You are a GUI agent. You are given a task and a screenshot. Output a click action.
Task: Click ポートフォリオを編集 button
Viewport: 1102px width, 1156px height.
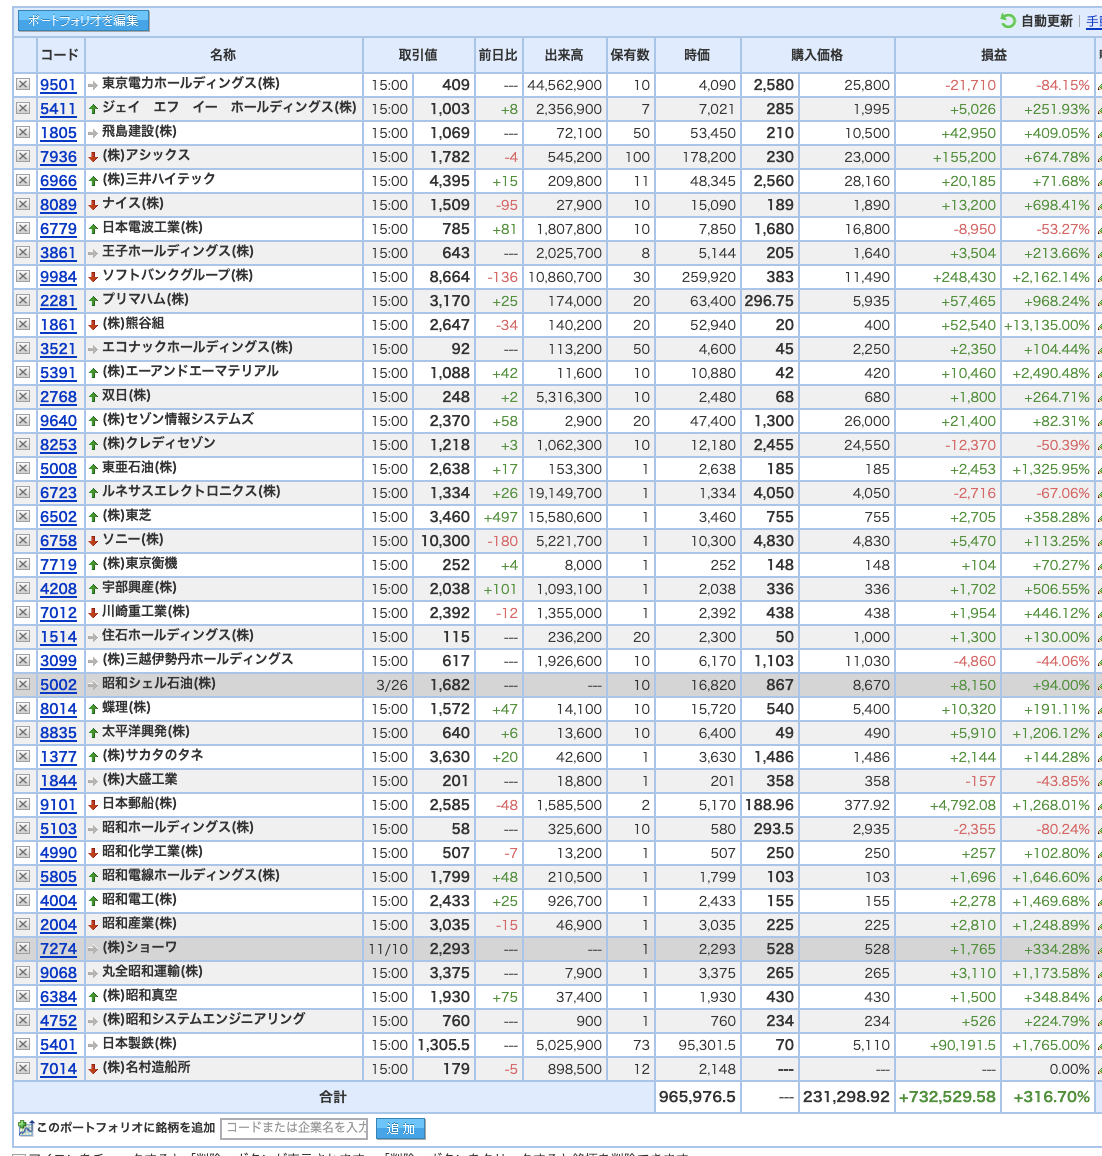(83, 21)
